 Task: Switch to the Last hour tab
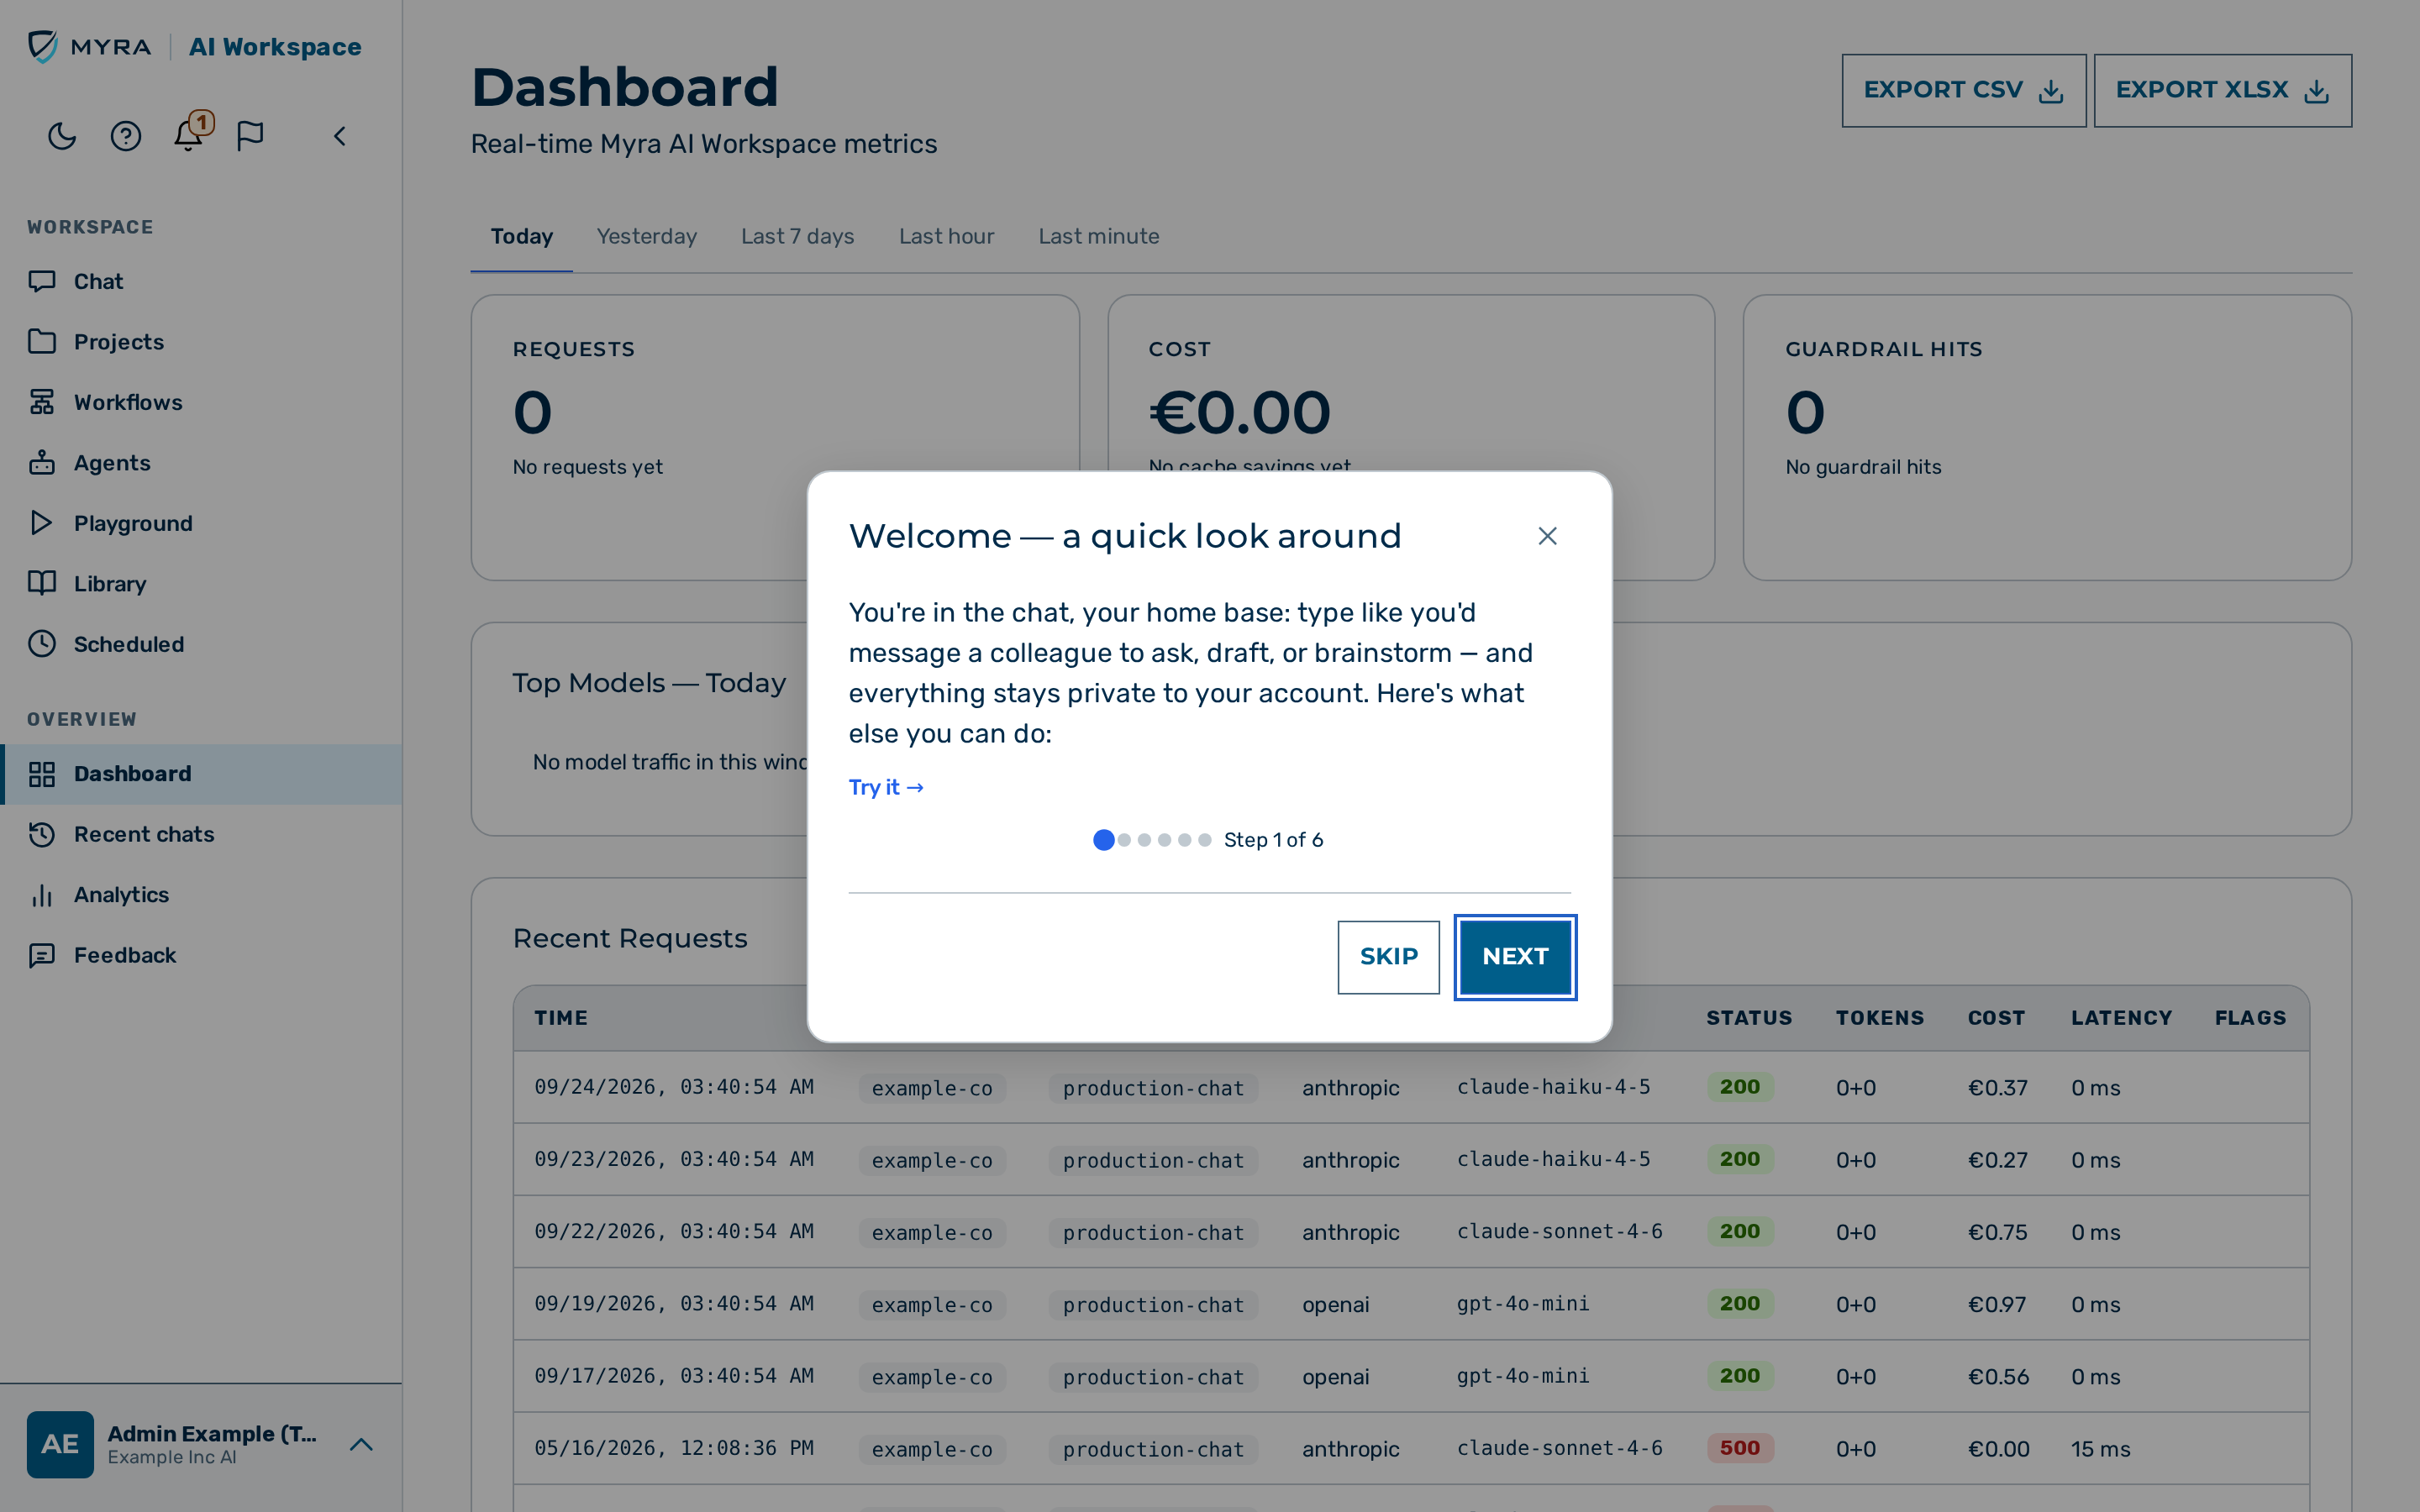point(946,237)
